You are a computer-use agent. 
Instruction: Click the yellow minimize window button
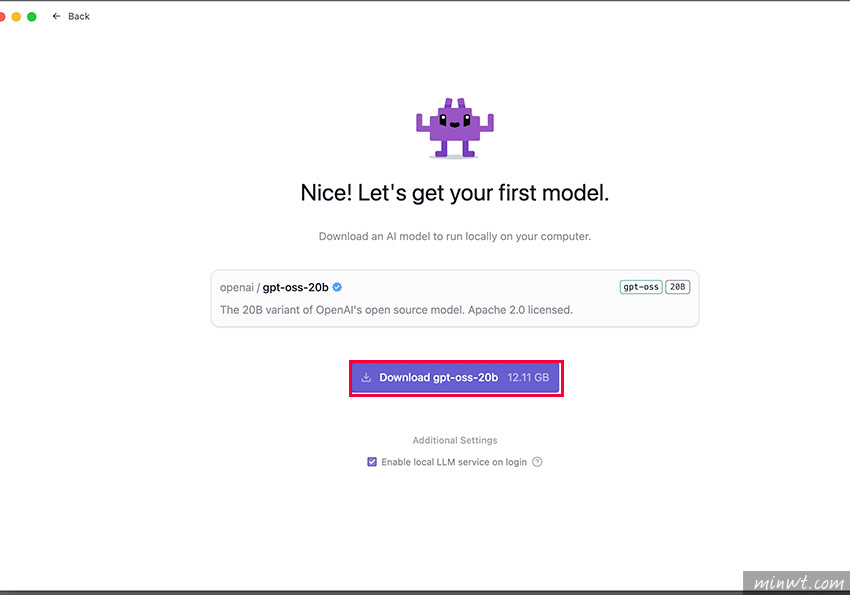coord(16,17)
